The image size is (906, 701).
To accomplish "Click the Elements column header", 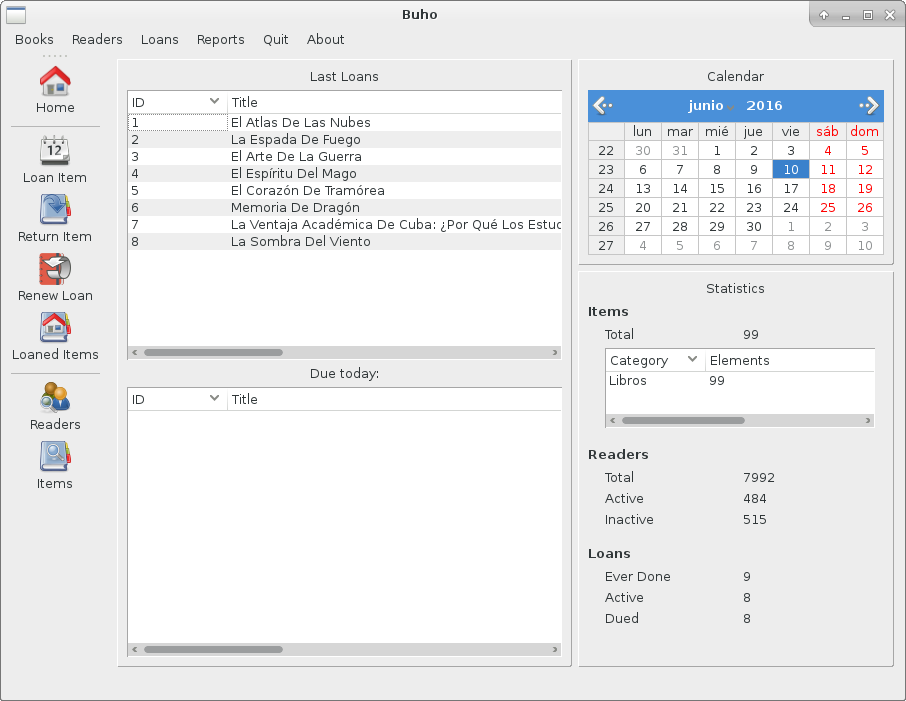I will point(790,361).
